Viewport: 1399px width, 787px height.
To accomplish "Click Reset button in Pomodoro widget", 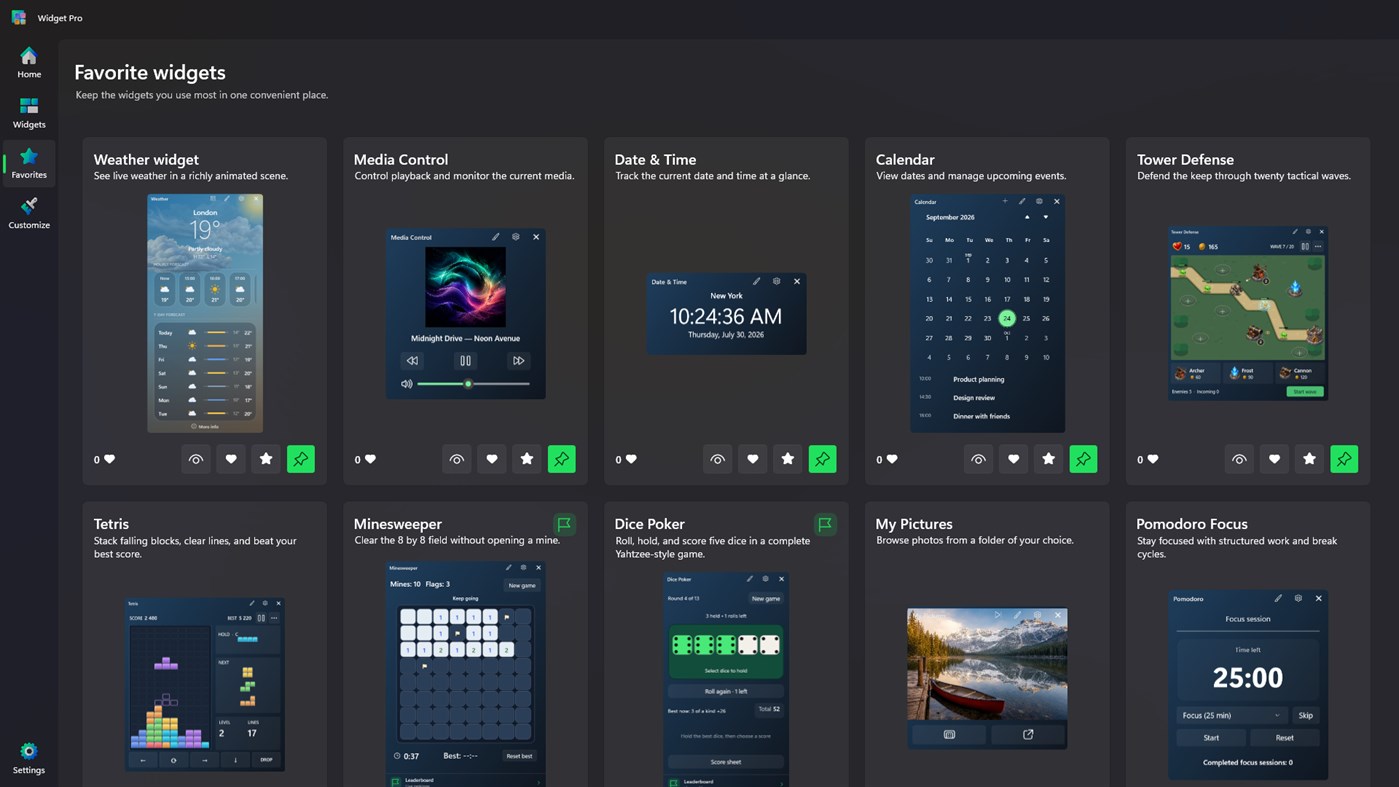I will pyautogui.click(x=1285, y=737).
